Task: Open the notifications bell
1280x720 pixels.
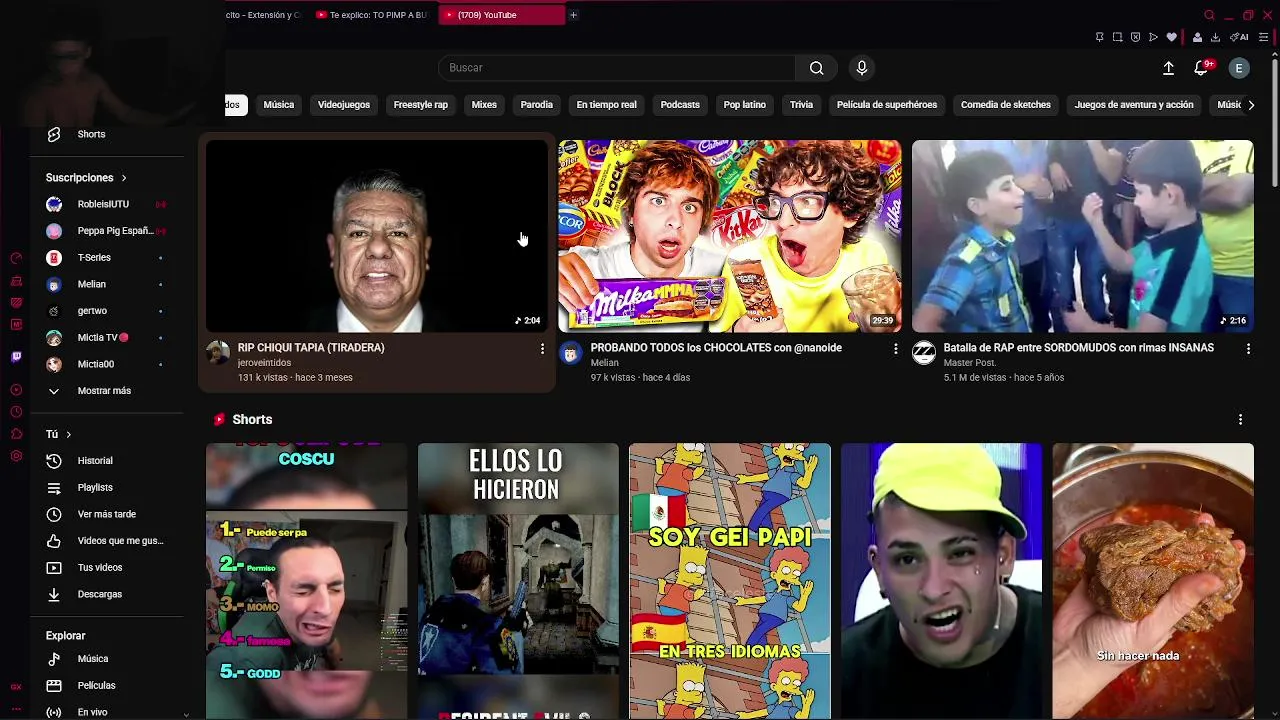Action: [1201, 68]
